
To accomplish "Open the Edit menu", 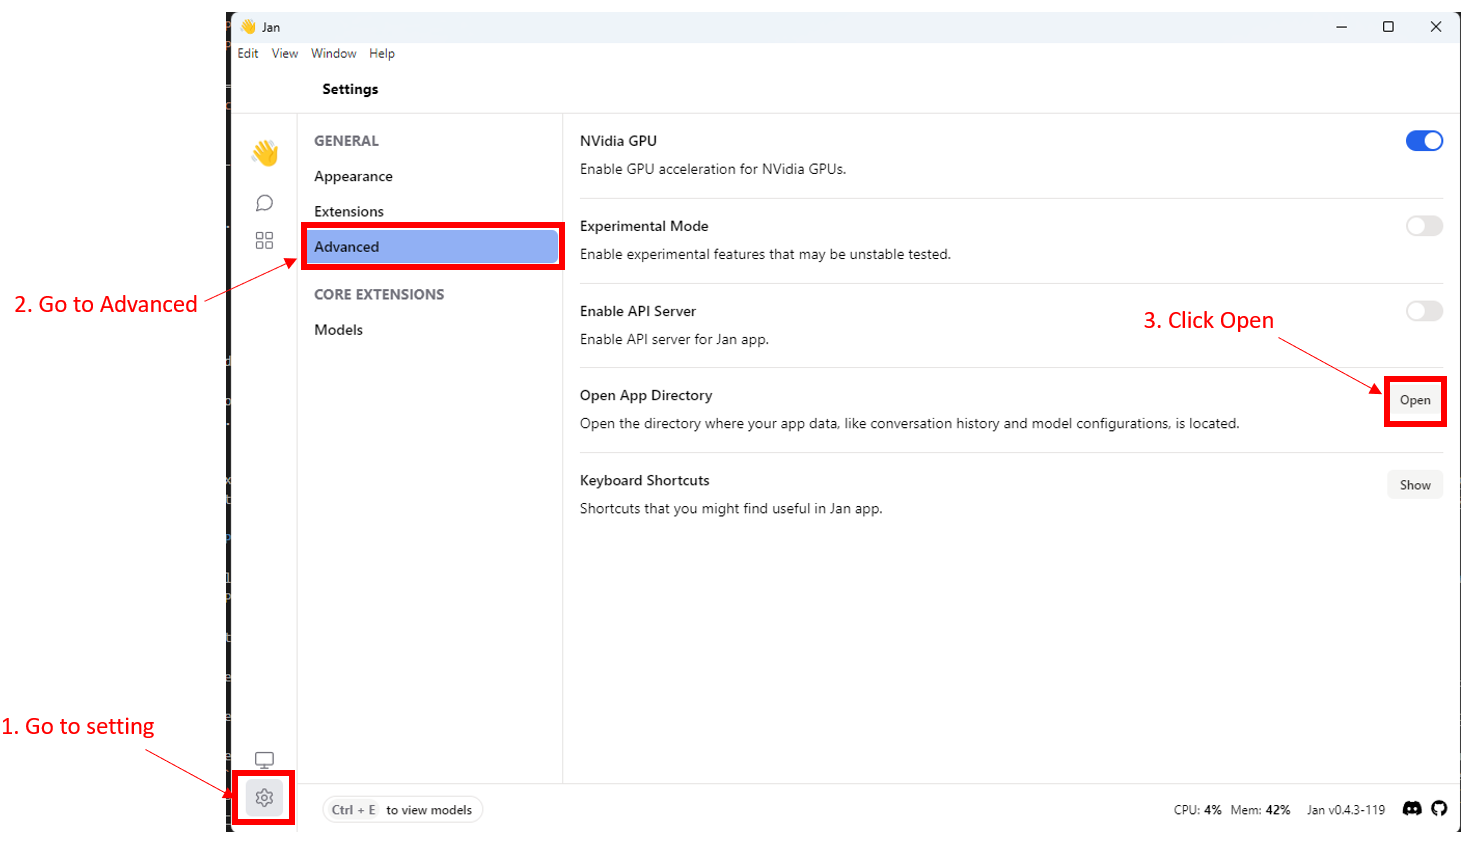I will [x=247, y=53].
